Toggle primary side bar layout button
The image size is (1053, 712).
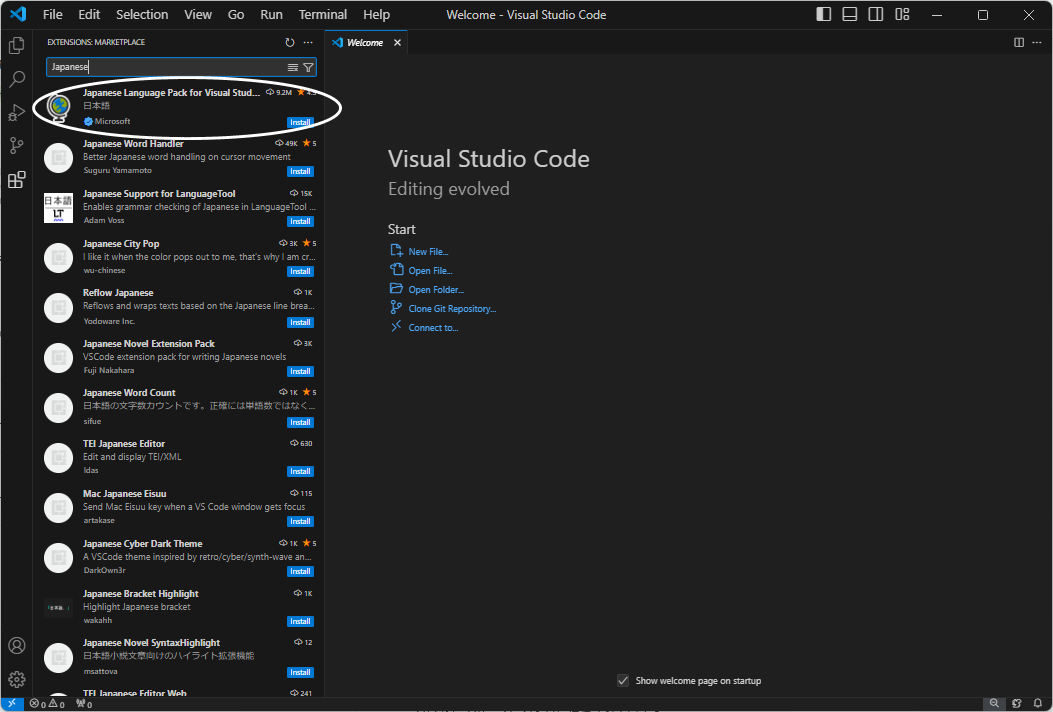(823, 14)
